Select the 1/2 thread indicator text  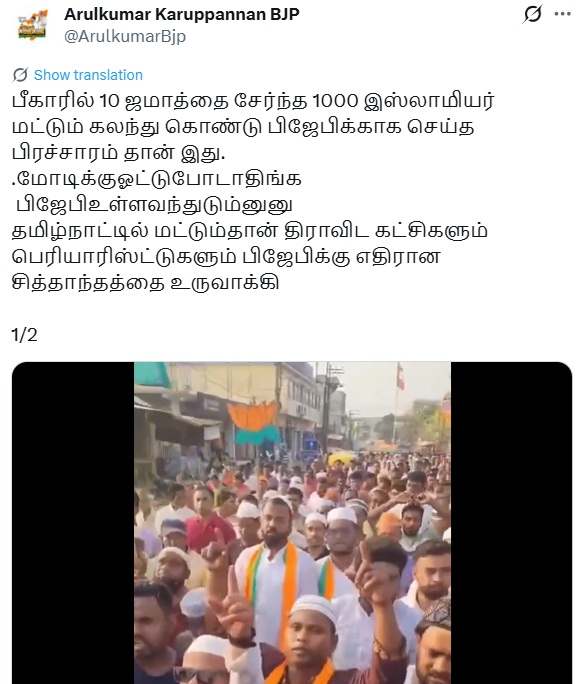(24, 335)
